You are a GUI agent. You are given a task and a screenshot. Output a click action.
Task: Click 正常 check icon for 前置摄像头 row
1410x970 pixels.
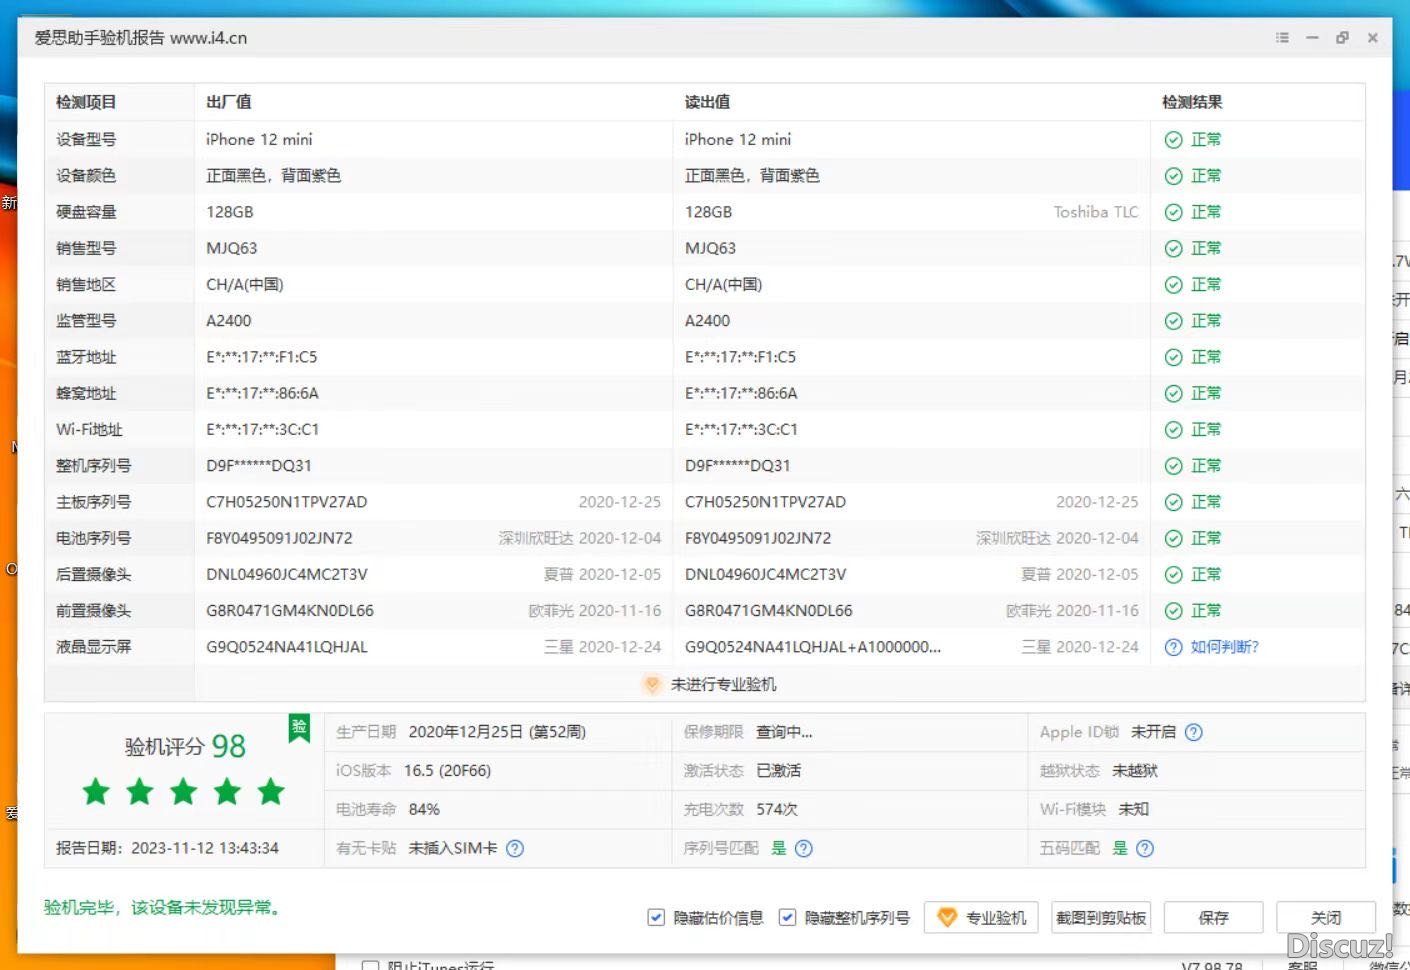(x=1174, y=611)
